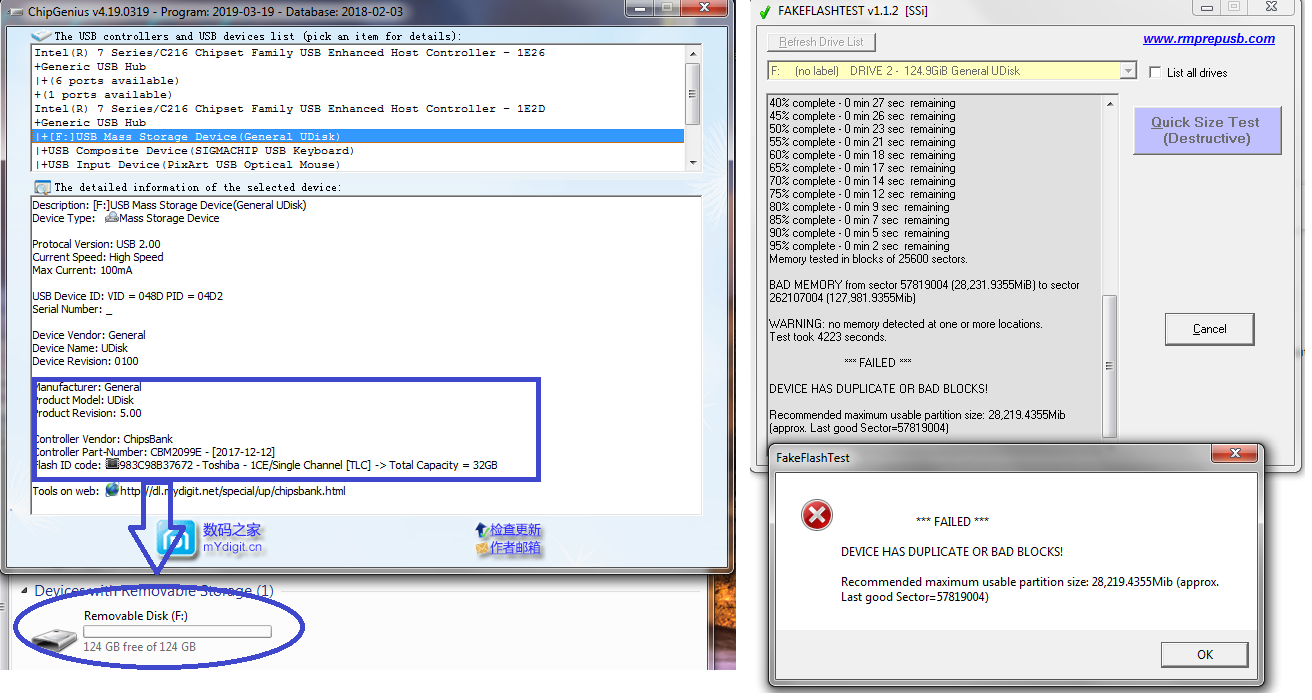Select USB Mass Storage Device(General UDisk) row
The width and height of the screenshot is (1312, 700).
[359, 137]
